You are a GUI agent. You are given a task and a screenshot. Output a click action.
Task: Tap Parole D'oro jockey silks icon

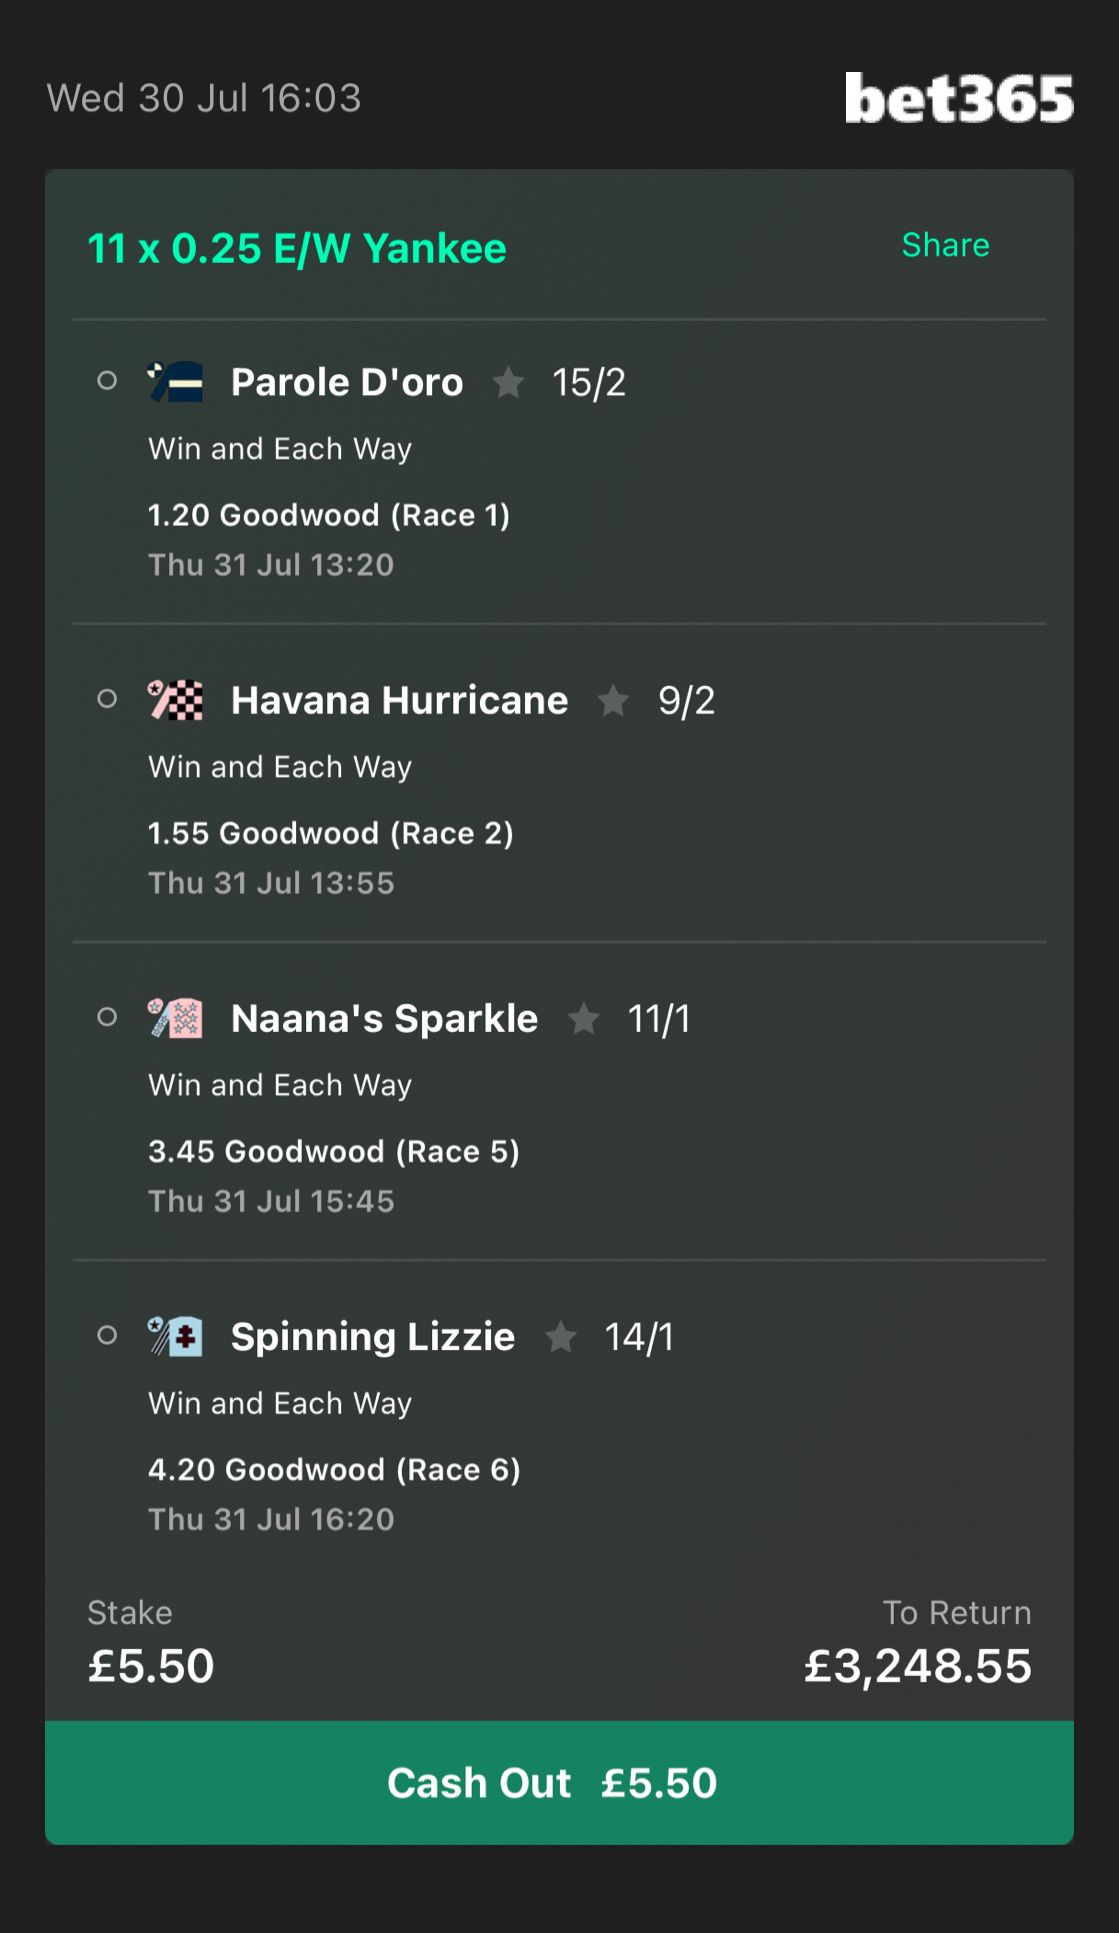[x=175, y=382]
